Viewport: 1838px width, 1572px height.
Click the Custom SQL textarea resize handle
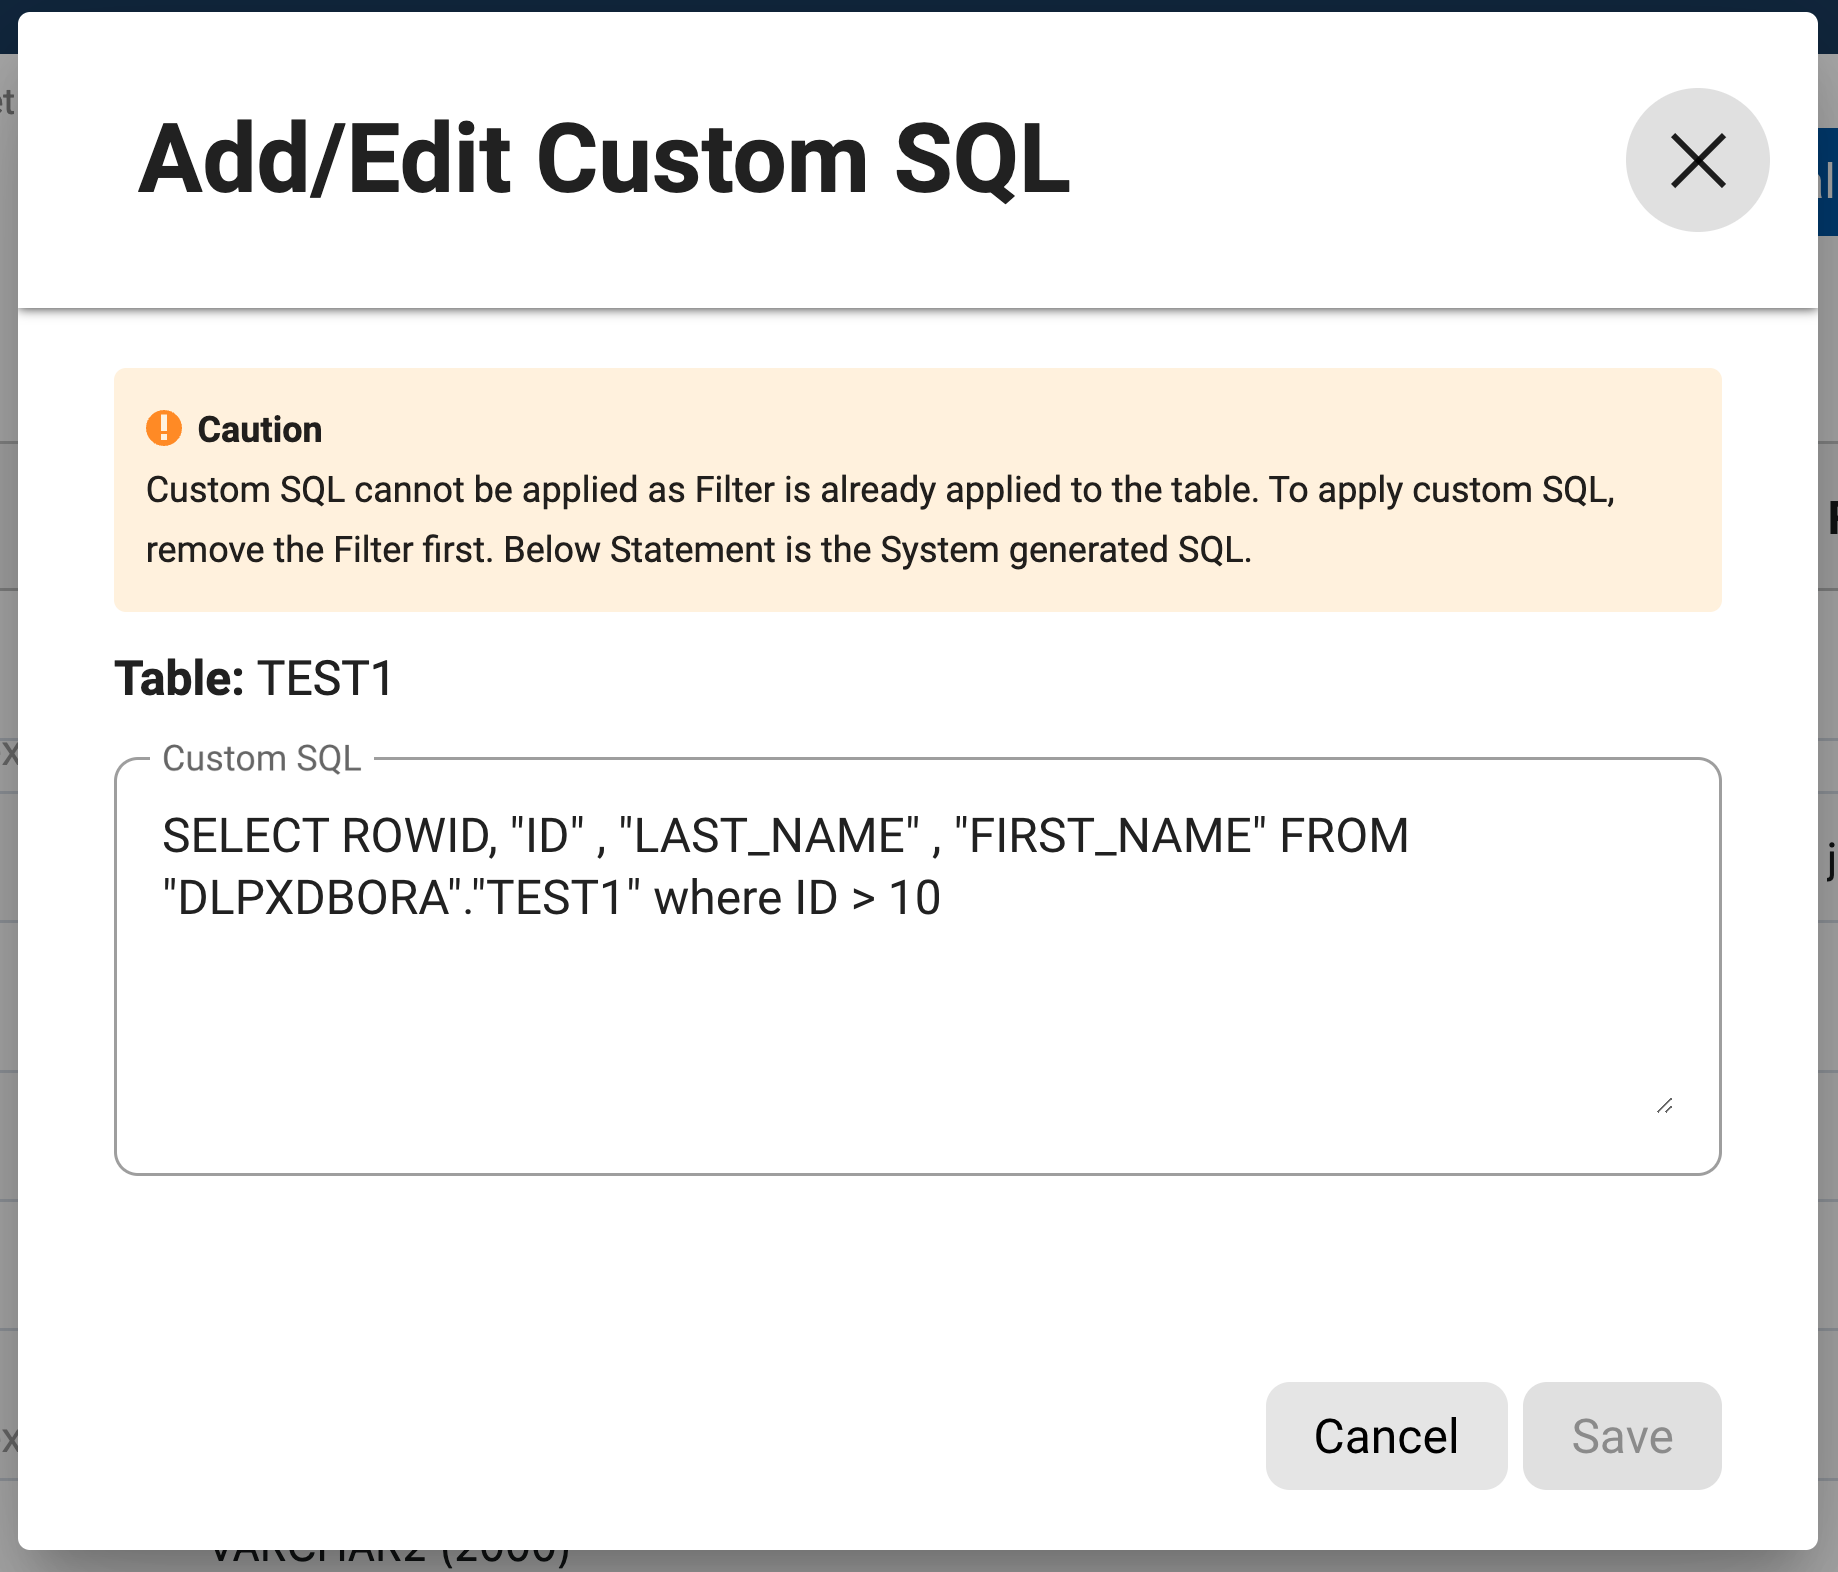[x=1664, y=1105]
